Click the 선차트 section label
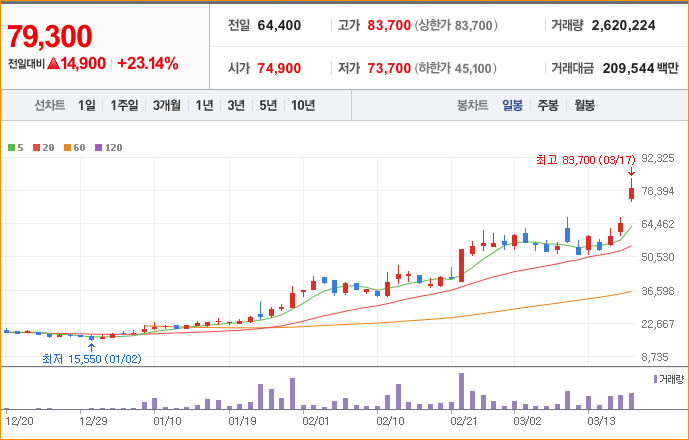 pyautogui.click(x=50, y=105)
